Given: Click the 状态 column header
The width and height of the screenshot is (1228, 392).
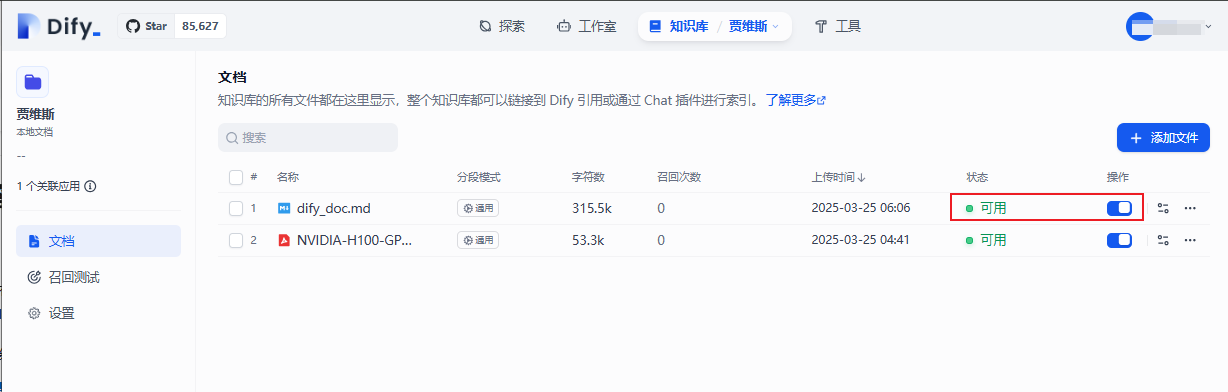Looking at the screenshot, I should pyautogui.click(x=977, y=177).
